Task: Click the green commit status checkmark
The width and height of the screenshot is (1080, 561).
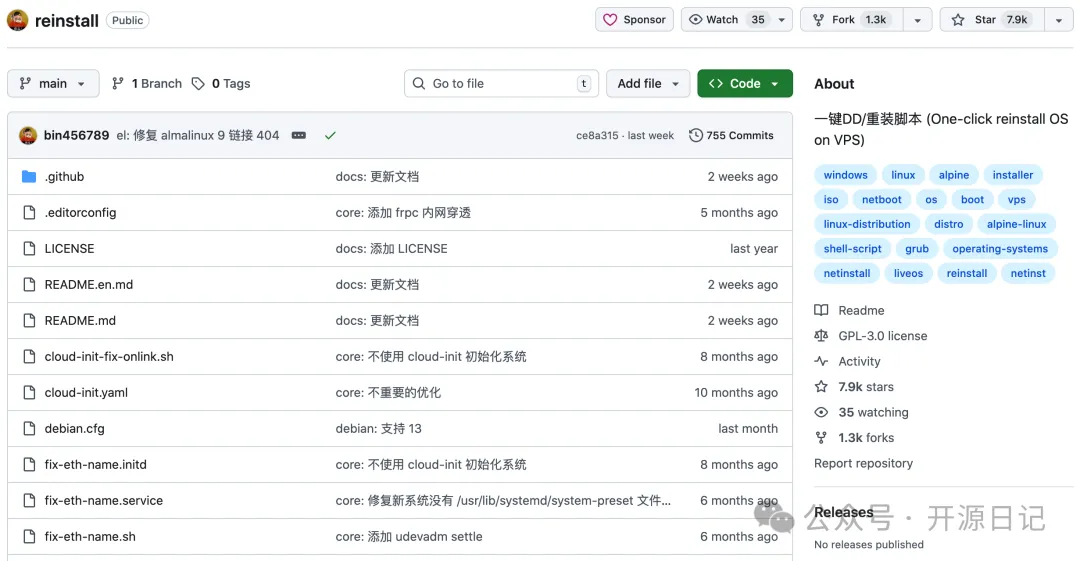Action: click(330, 135)
